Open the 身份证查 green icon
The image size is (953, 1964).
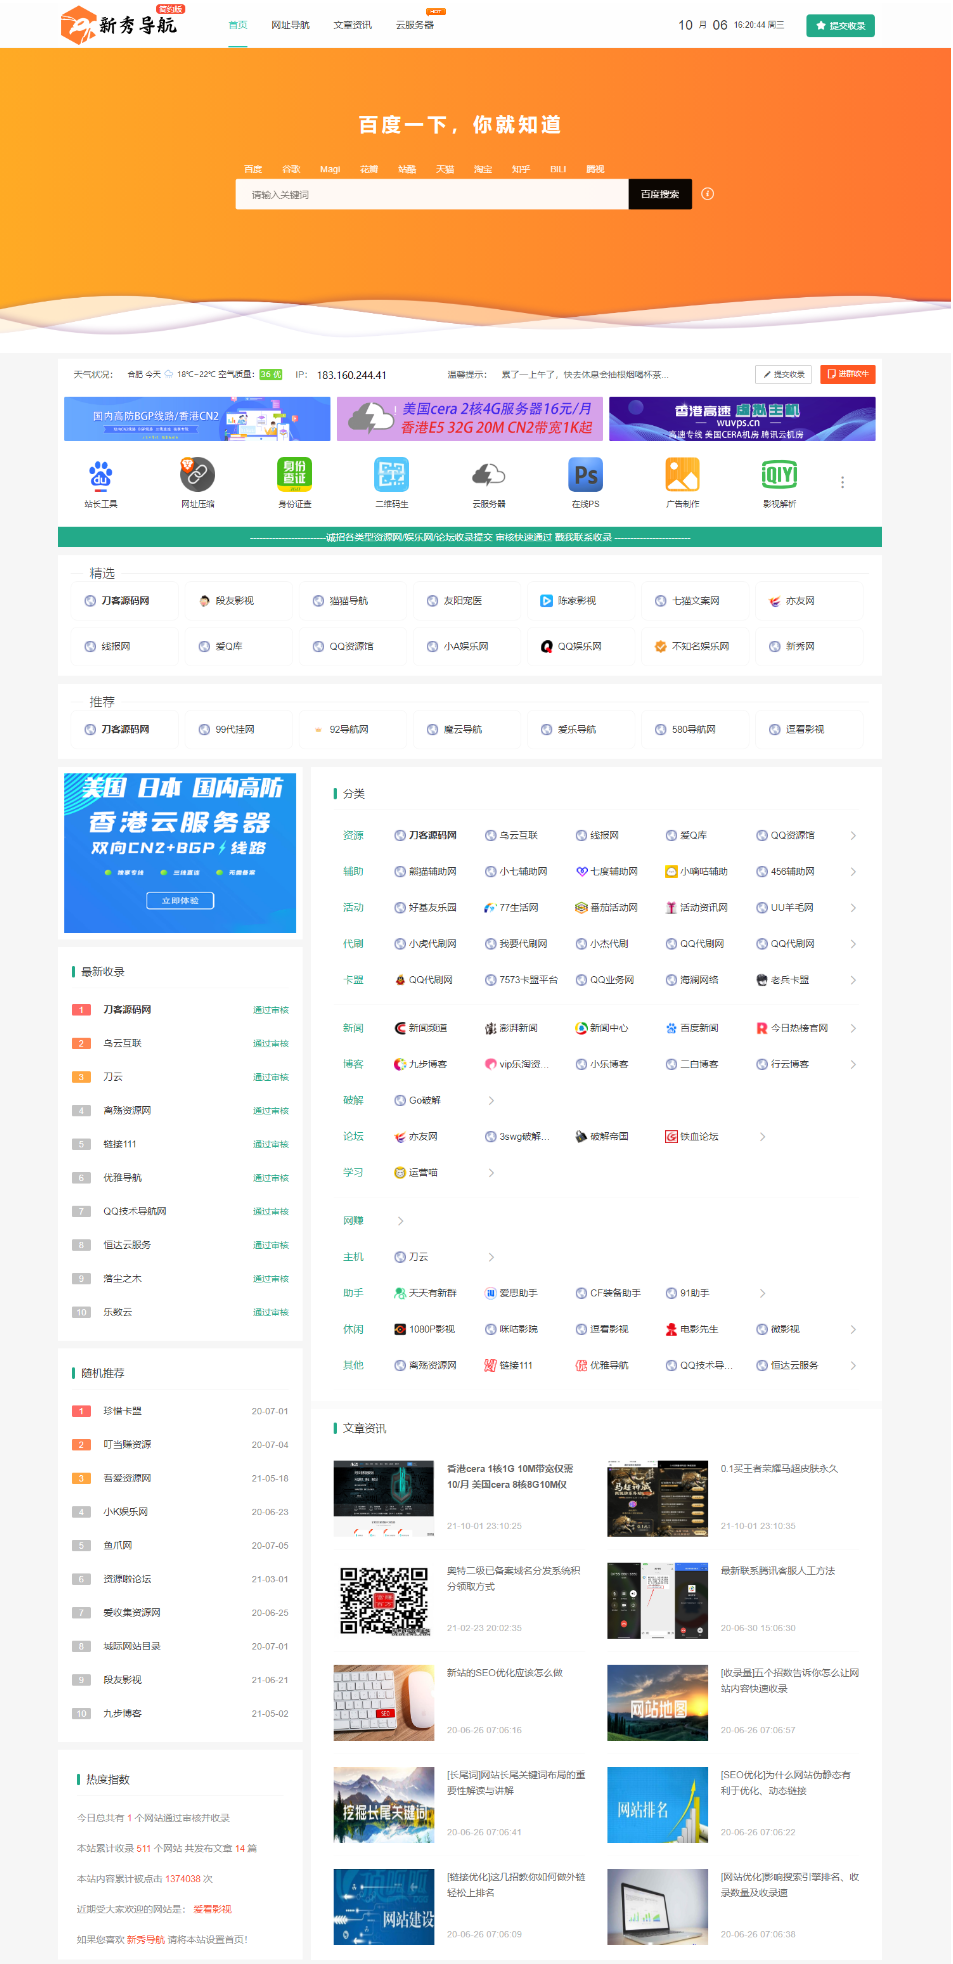pos(295,475)
